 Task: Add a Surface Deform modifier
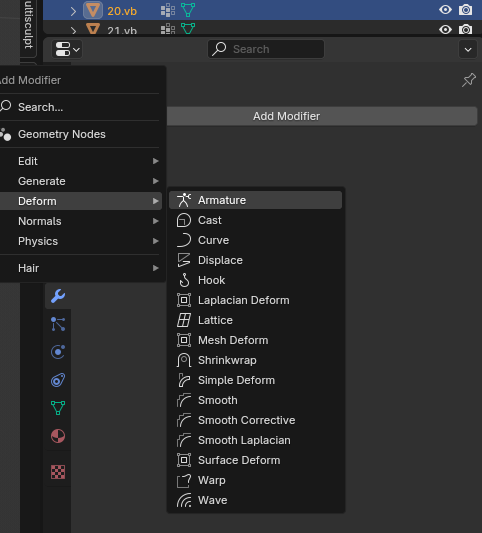[256, 460]
